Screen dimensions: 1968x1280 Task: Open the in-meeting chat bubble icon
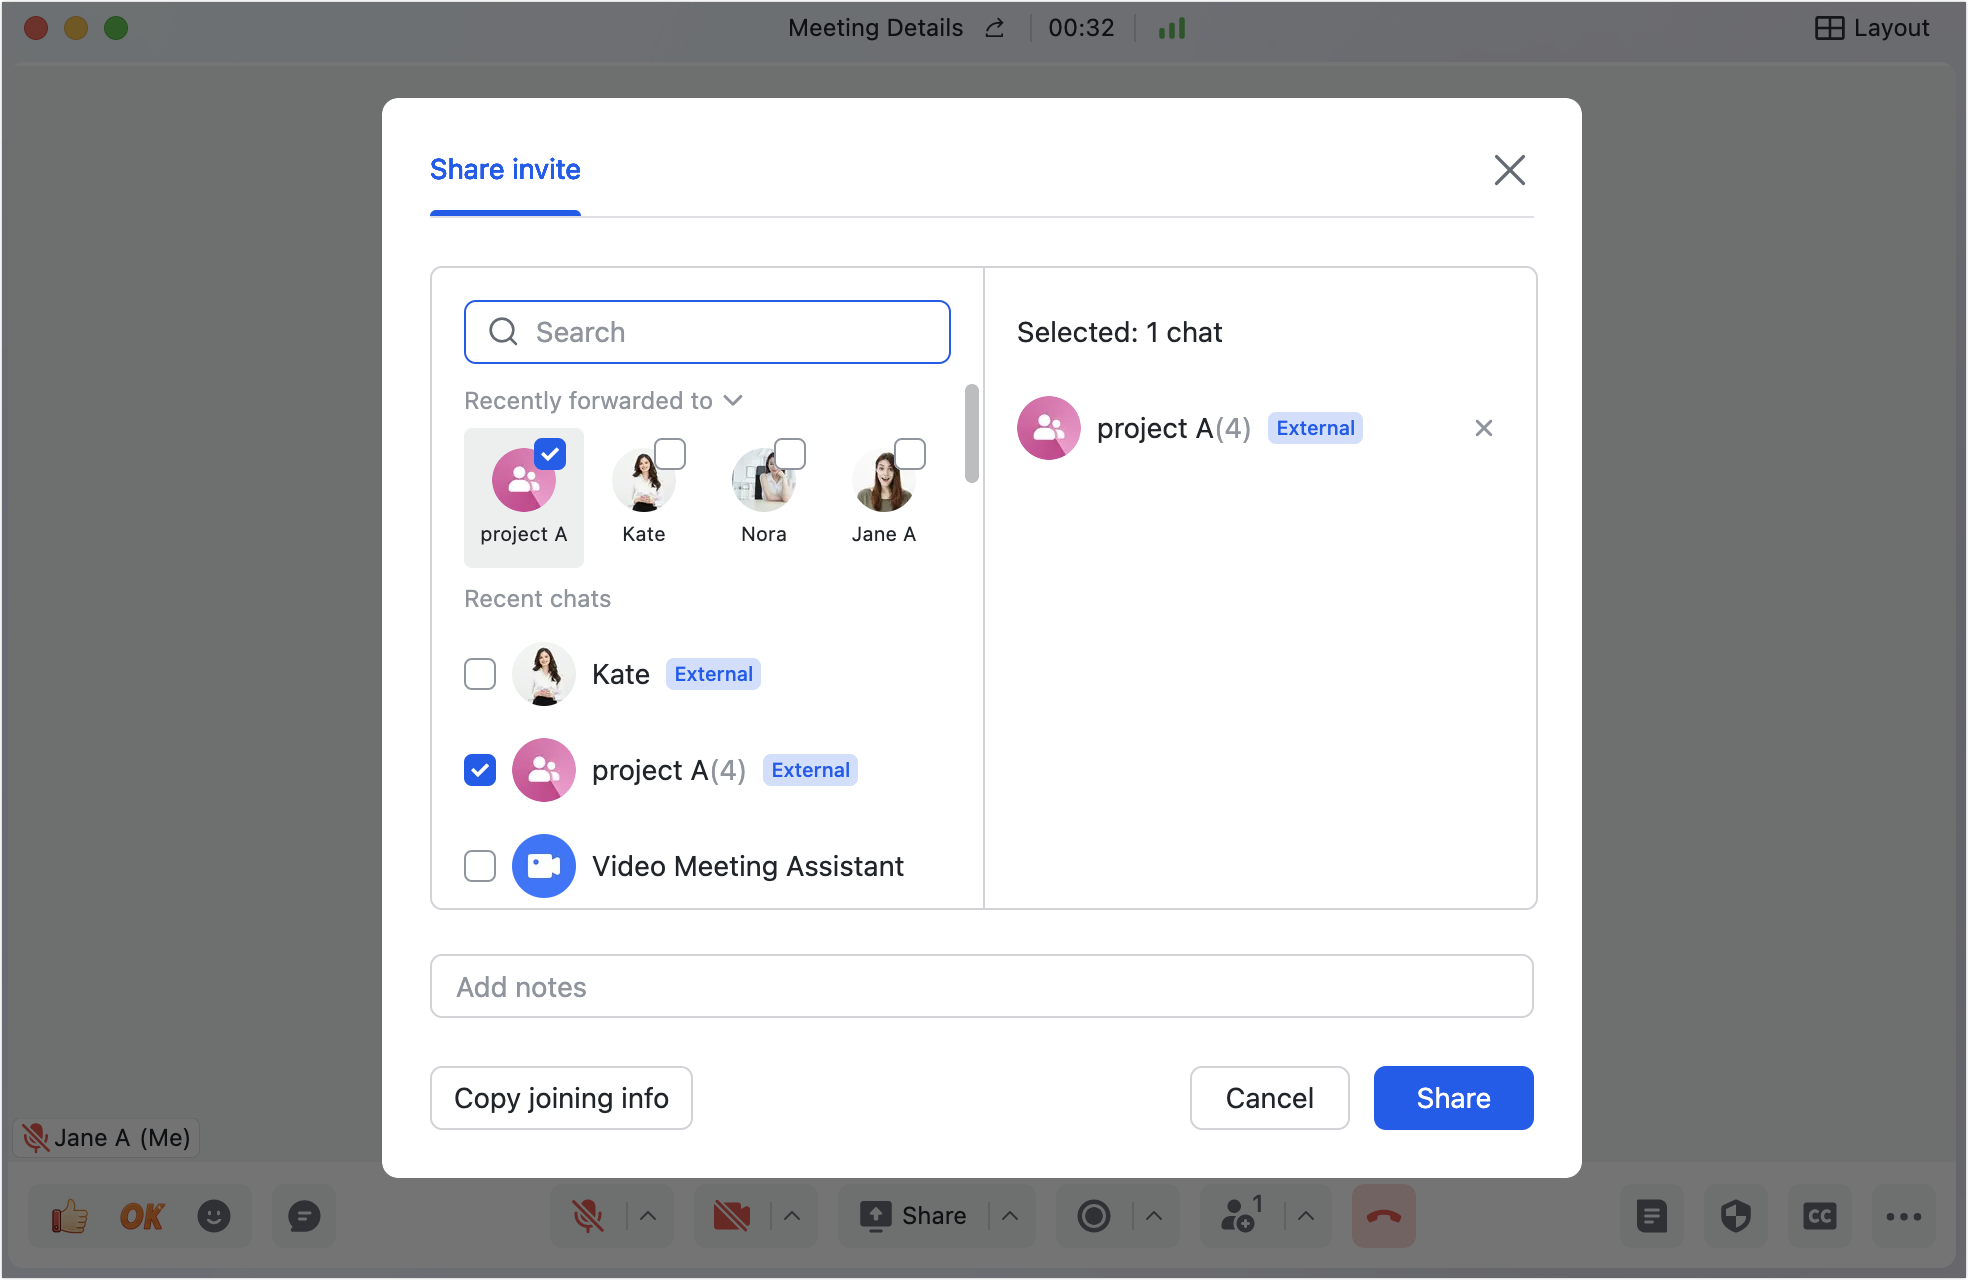click(304, 1216)
